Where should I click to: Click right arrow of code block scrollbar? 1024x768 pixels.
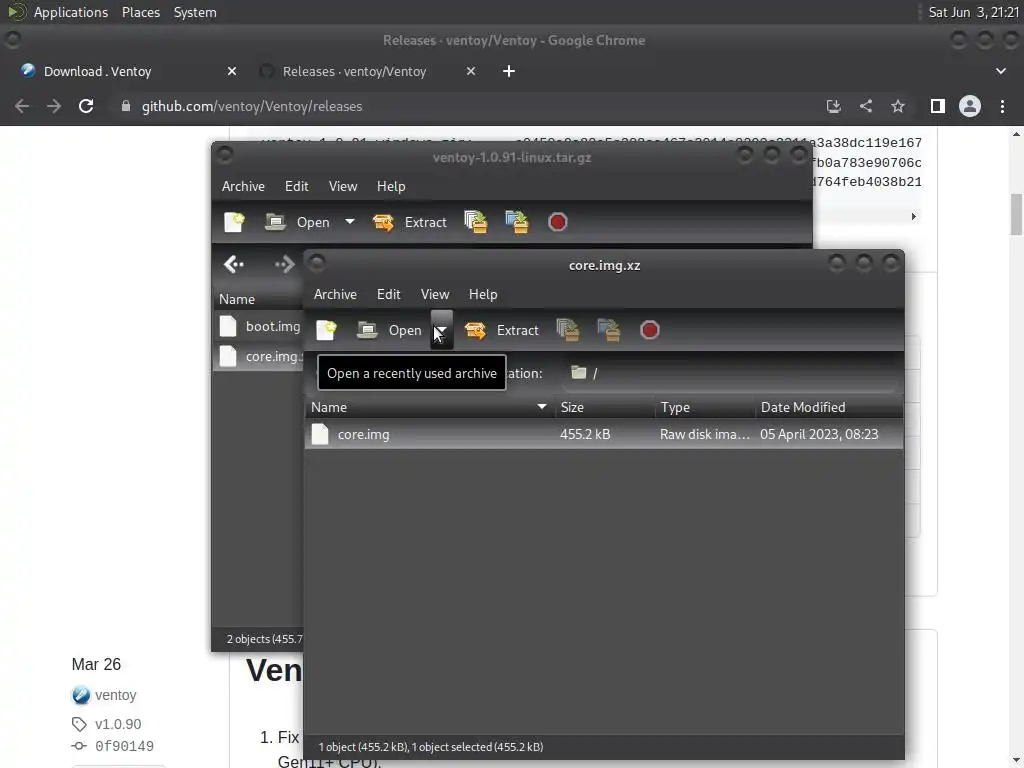[x=914, y=216]
